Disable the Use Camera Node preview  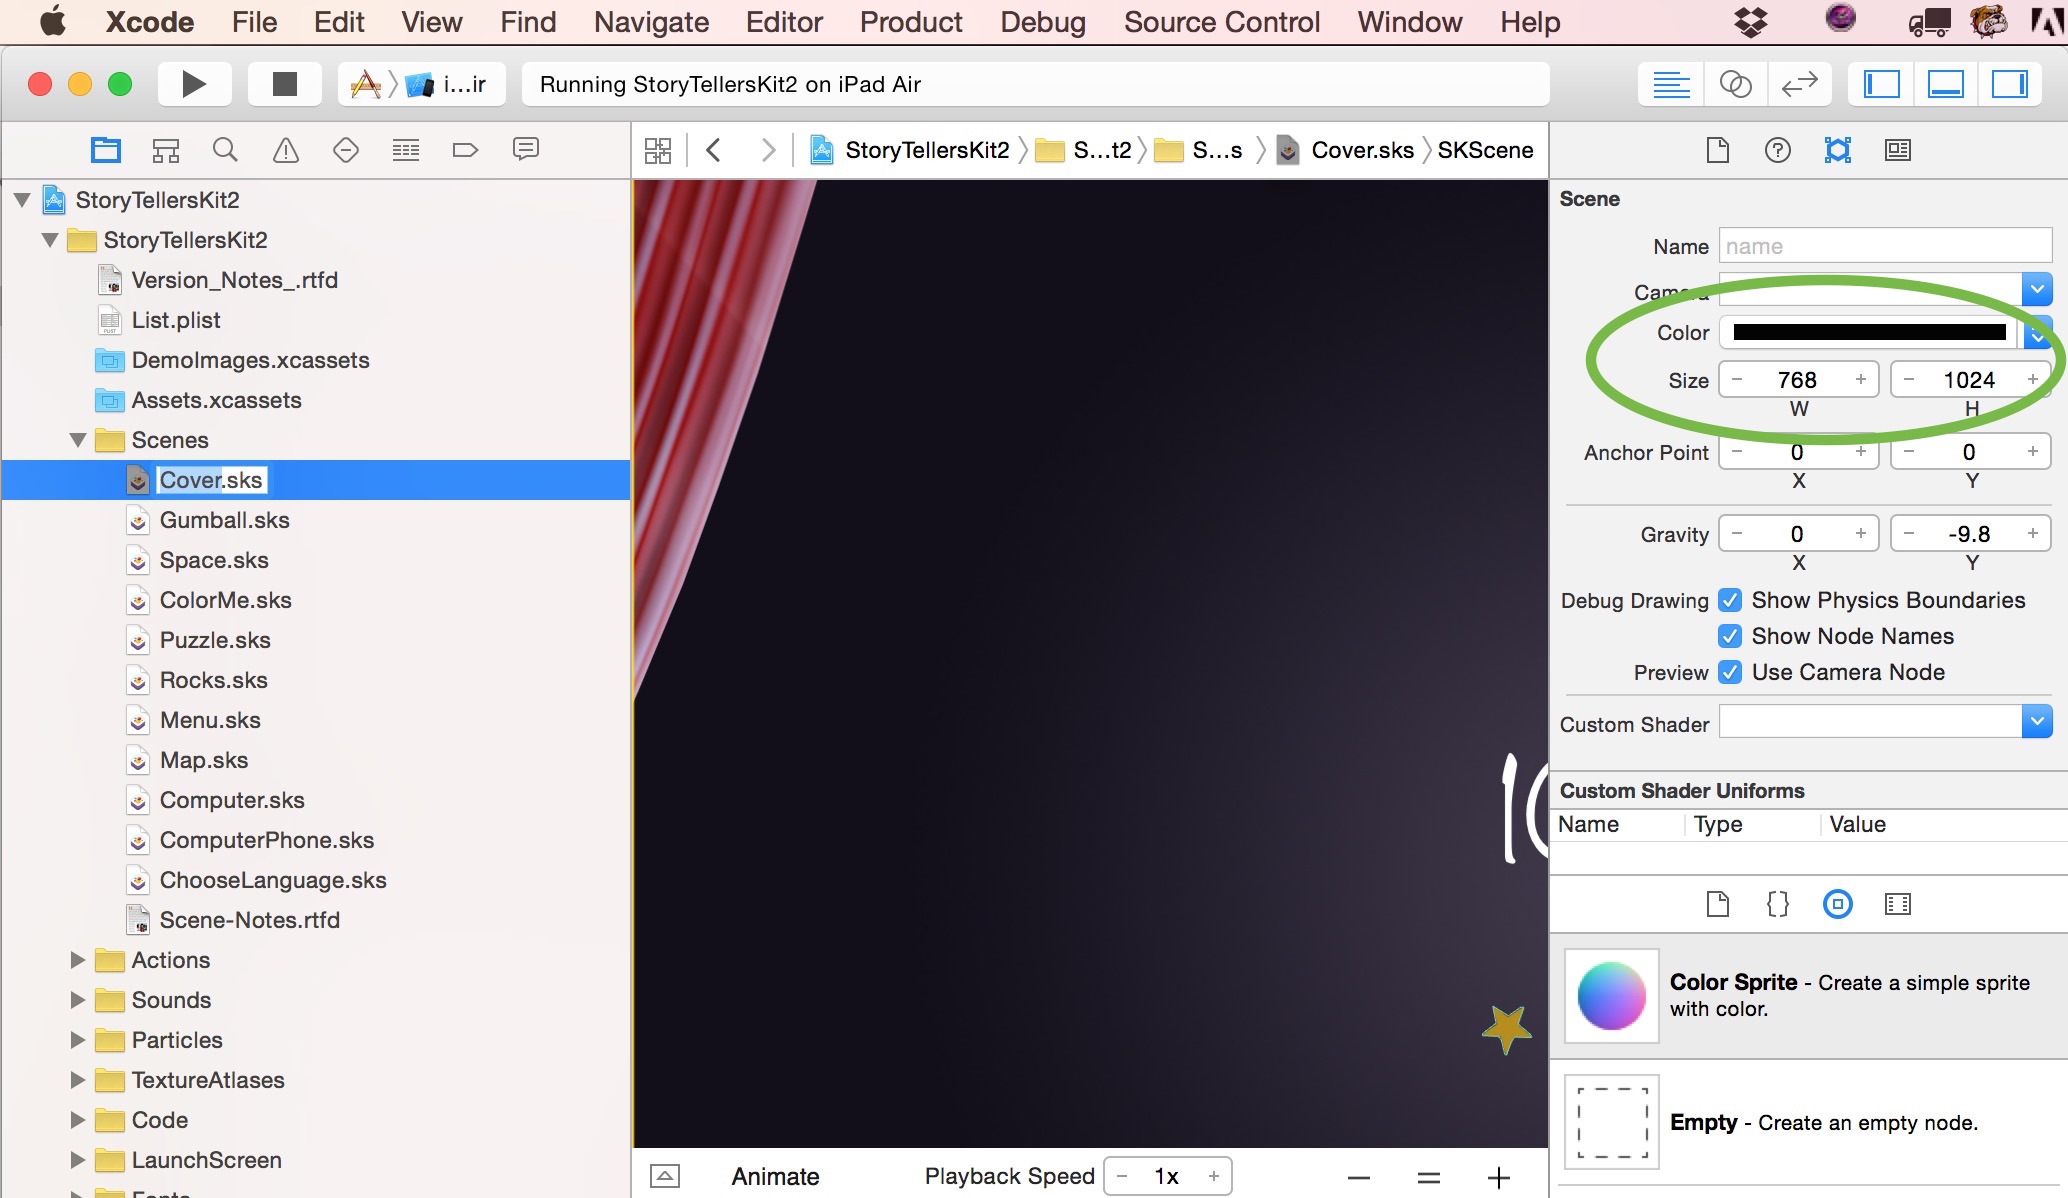pyautogui.click(x=1730, y=672)
